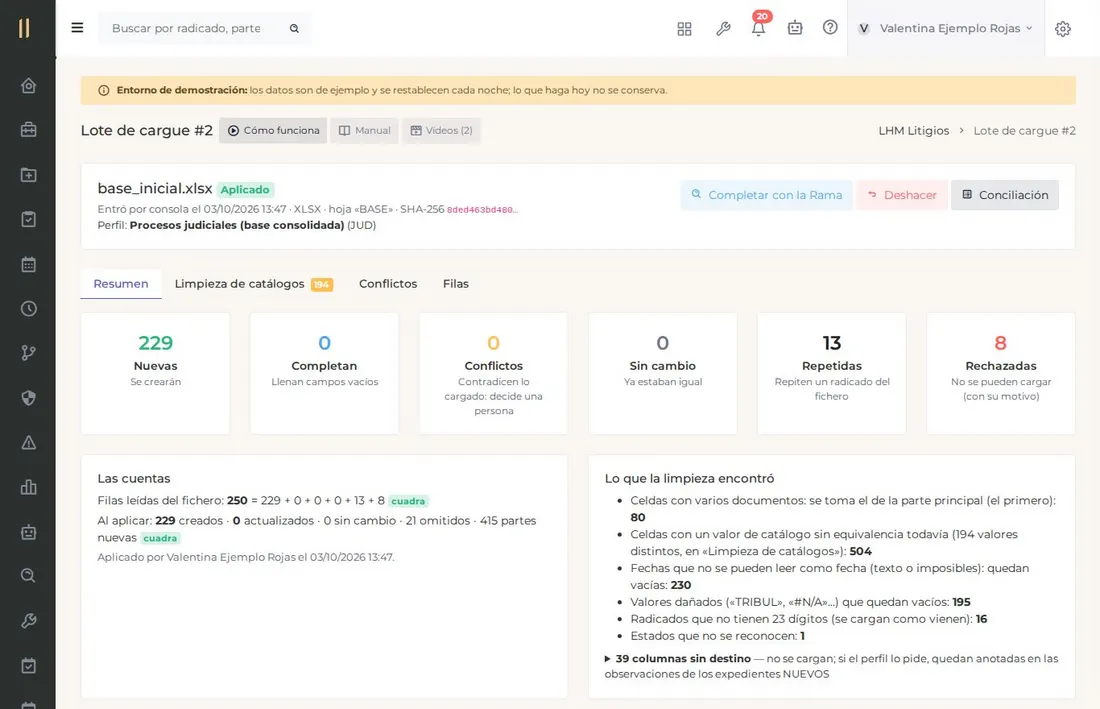The height and width of the screenshot is (709, 1100).
Task: Click the Estados que no se reconocen line
Action: tap(717, 636)
